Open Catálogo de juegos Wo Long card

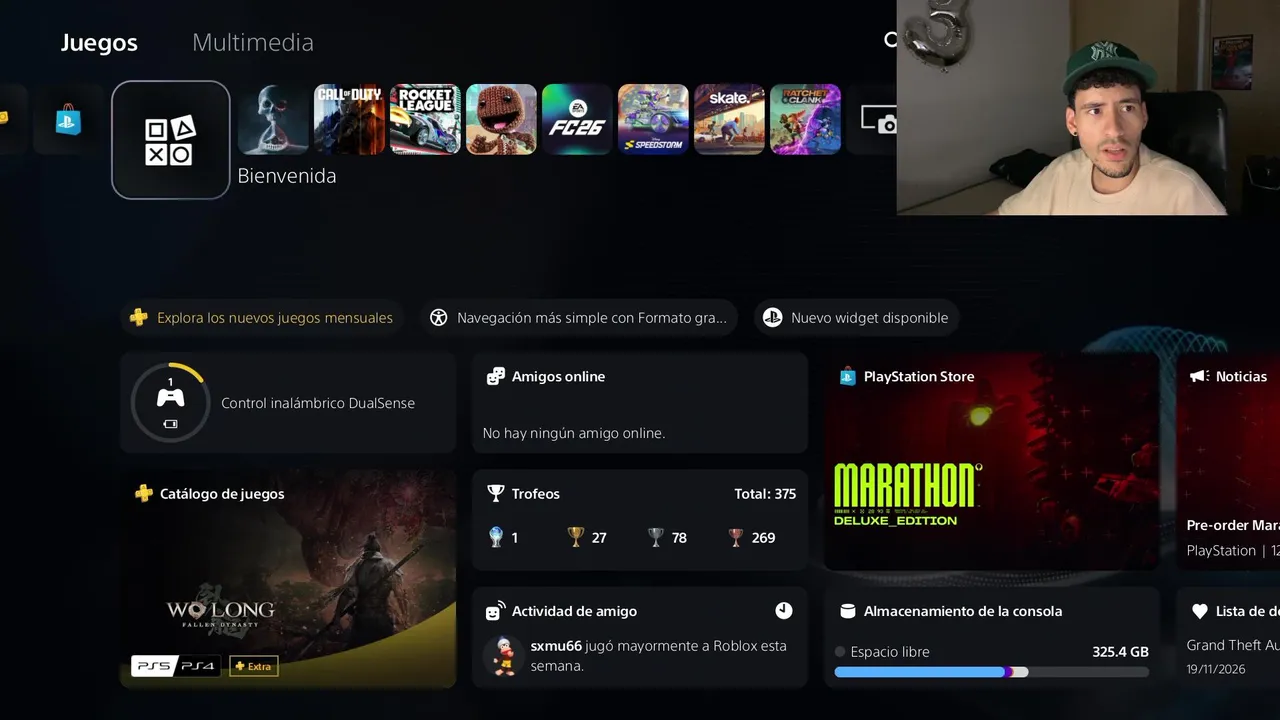288,579
